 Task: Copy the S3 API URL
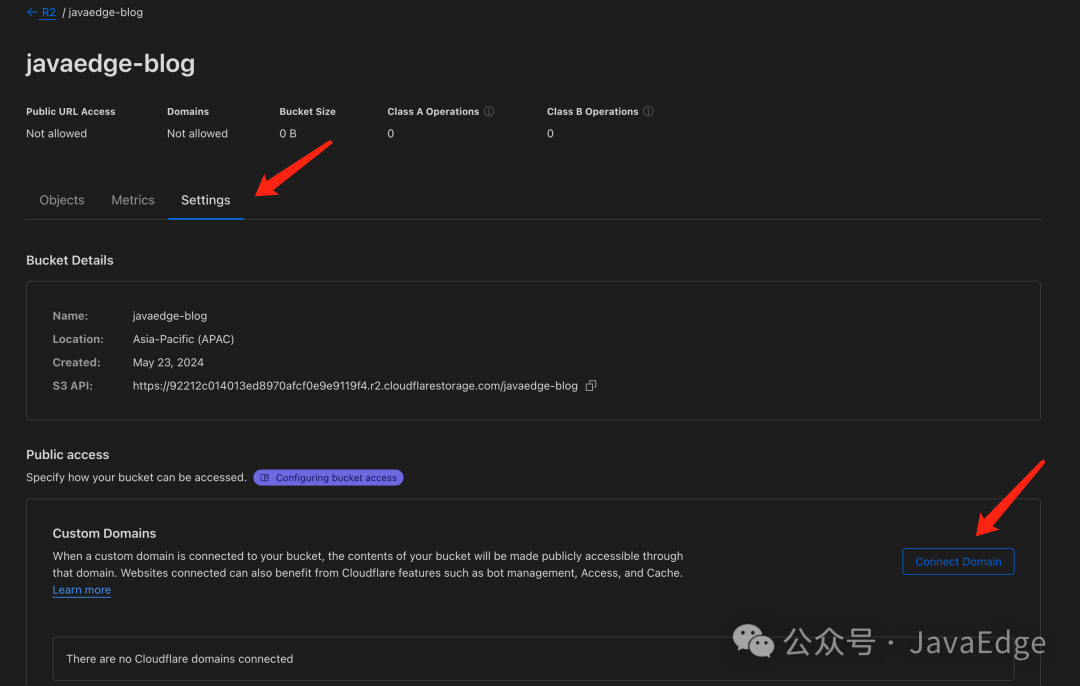[x=591, y=386]
